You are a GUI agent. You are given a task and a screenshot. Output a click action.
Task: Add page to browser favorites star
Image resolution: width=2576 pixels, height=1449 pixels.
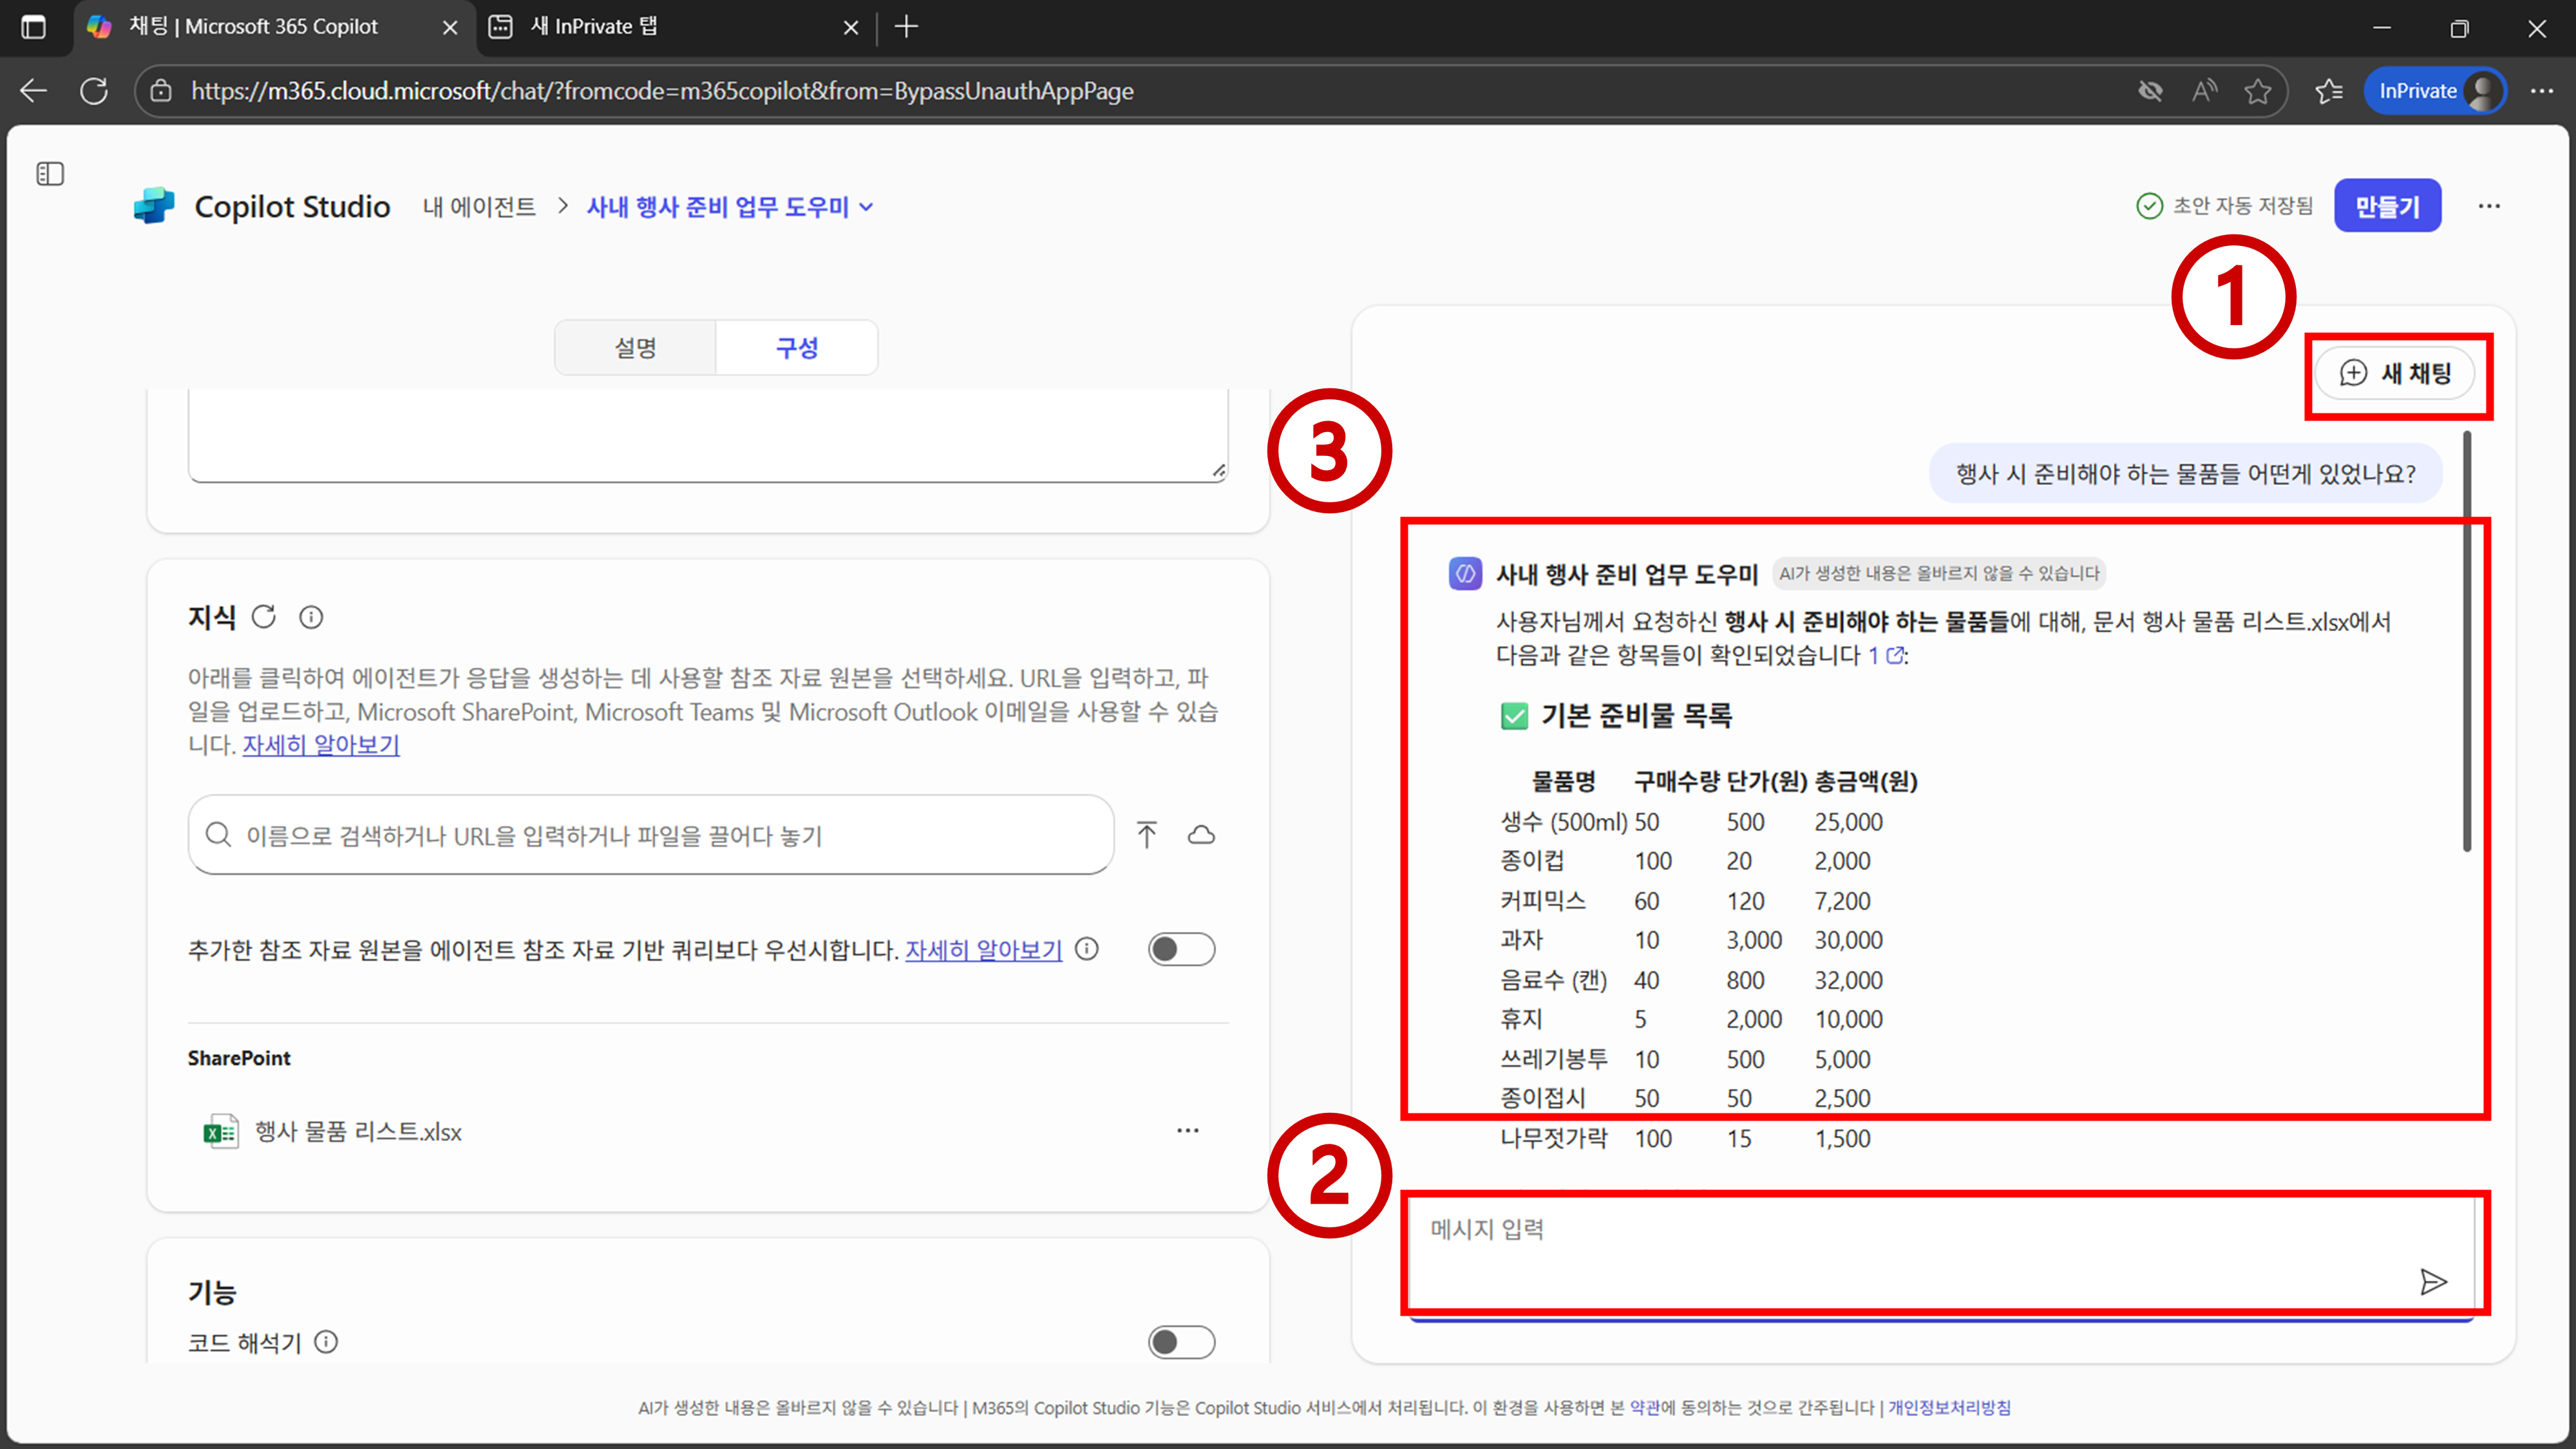tap(2257, 91)
